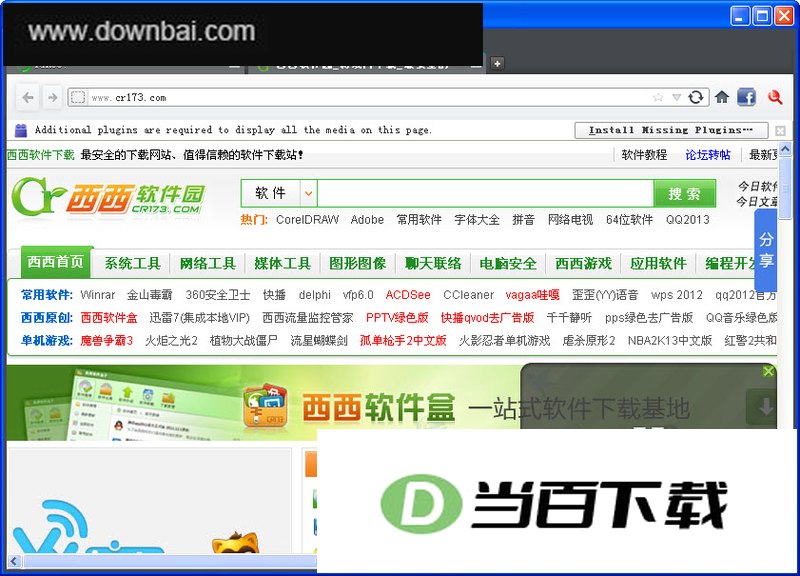
Task: Click the download arrow on banner overlay
Action: pyautogui.click(x=764, y=407)
